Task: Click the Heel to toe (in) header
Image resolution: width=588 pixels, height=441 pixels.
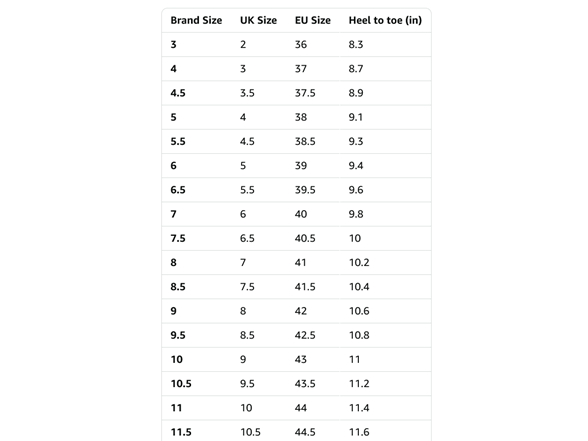Action: (x=385, y=20)
